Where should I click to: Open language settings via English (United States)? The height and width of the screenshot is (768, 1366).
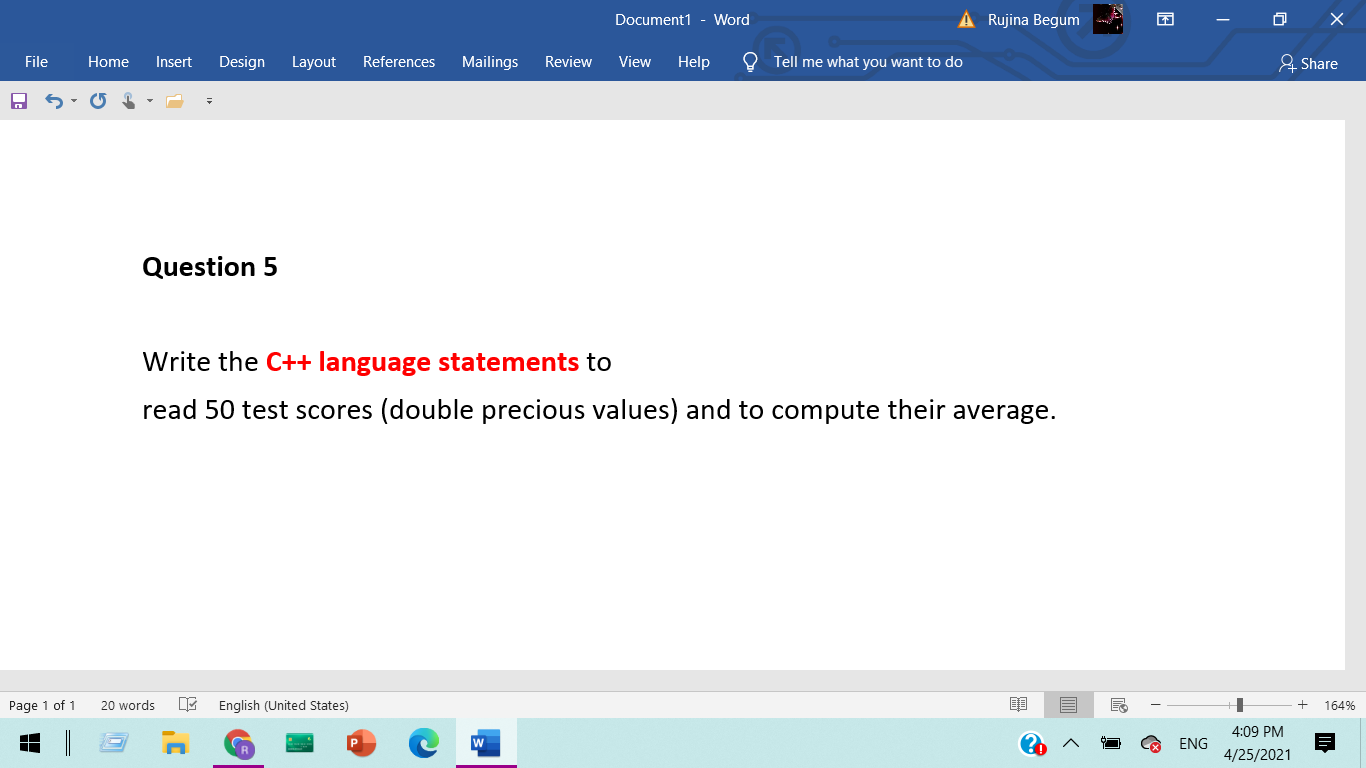click(x=283, y=705)
